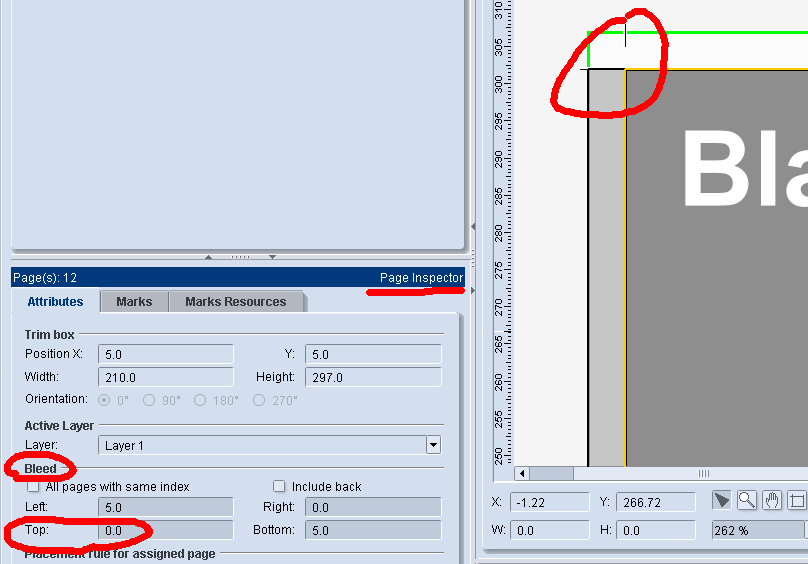Screen dimensions: 808x564
Task: Click the right-pointing splitter arrow beside Page Inspector
Action: pyautogui.click(x=473, y=291)
